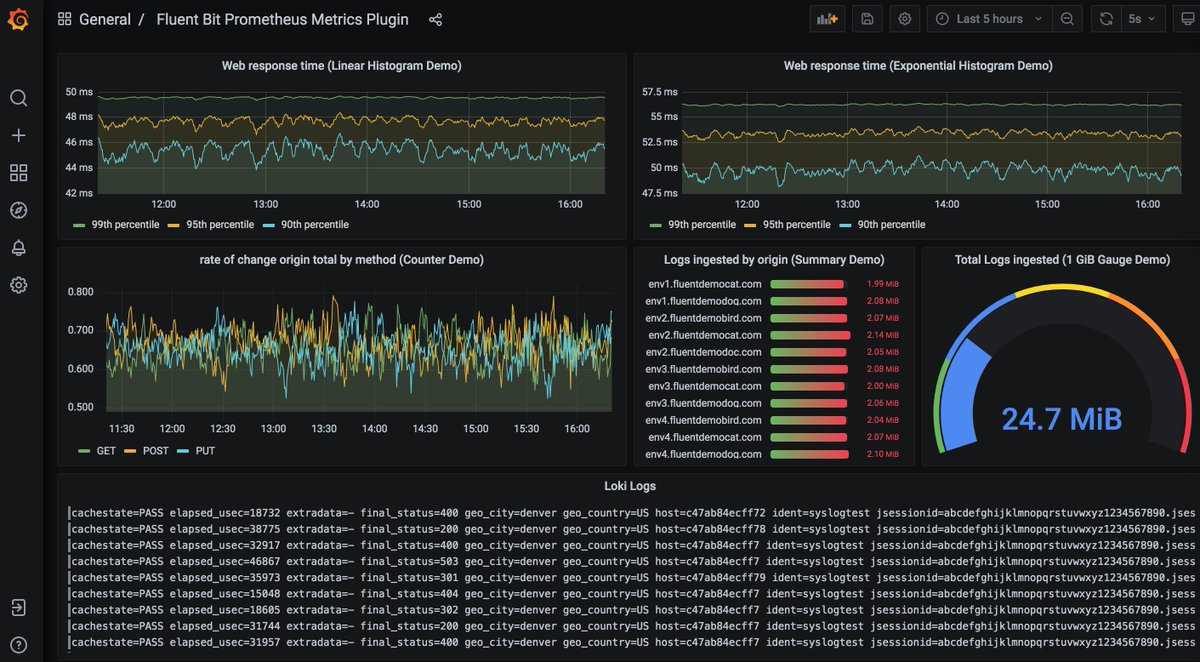Click the dashboards grid icon beside General
The image size is (1200, 662).
pos(65,19)
